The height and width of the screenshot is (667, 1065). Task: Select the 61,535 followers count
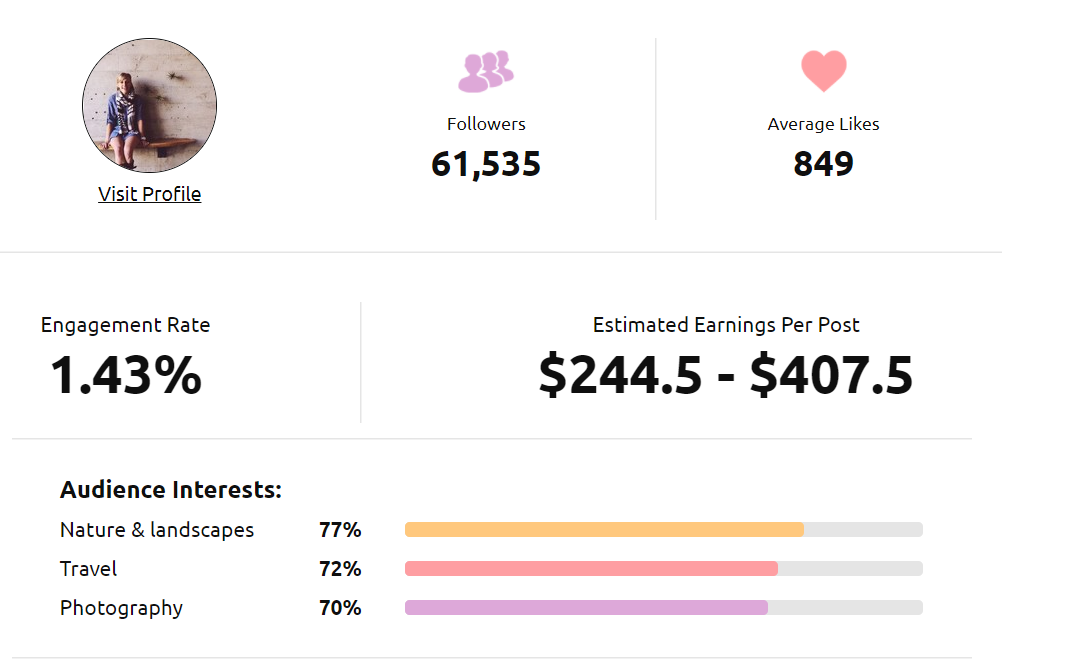coord(486,164)
